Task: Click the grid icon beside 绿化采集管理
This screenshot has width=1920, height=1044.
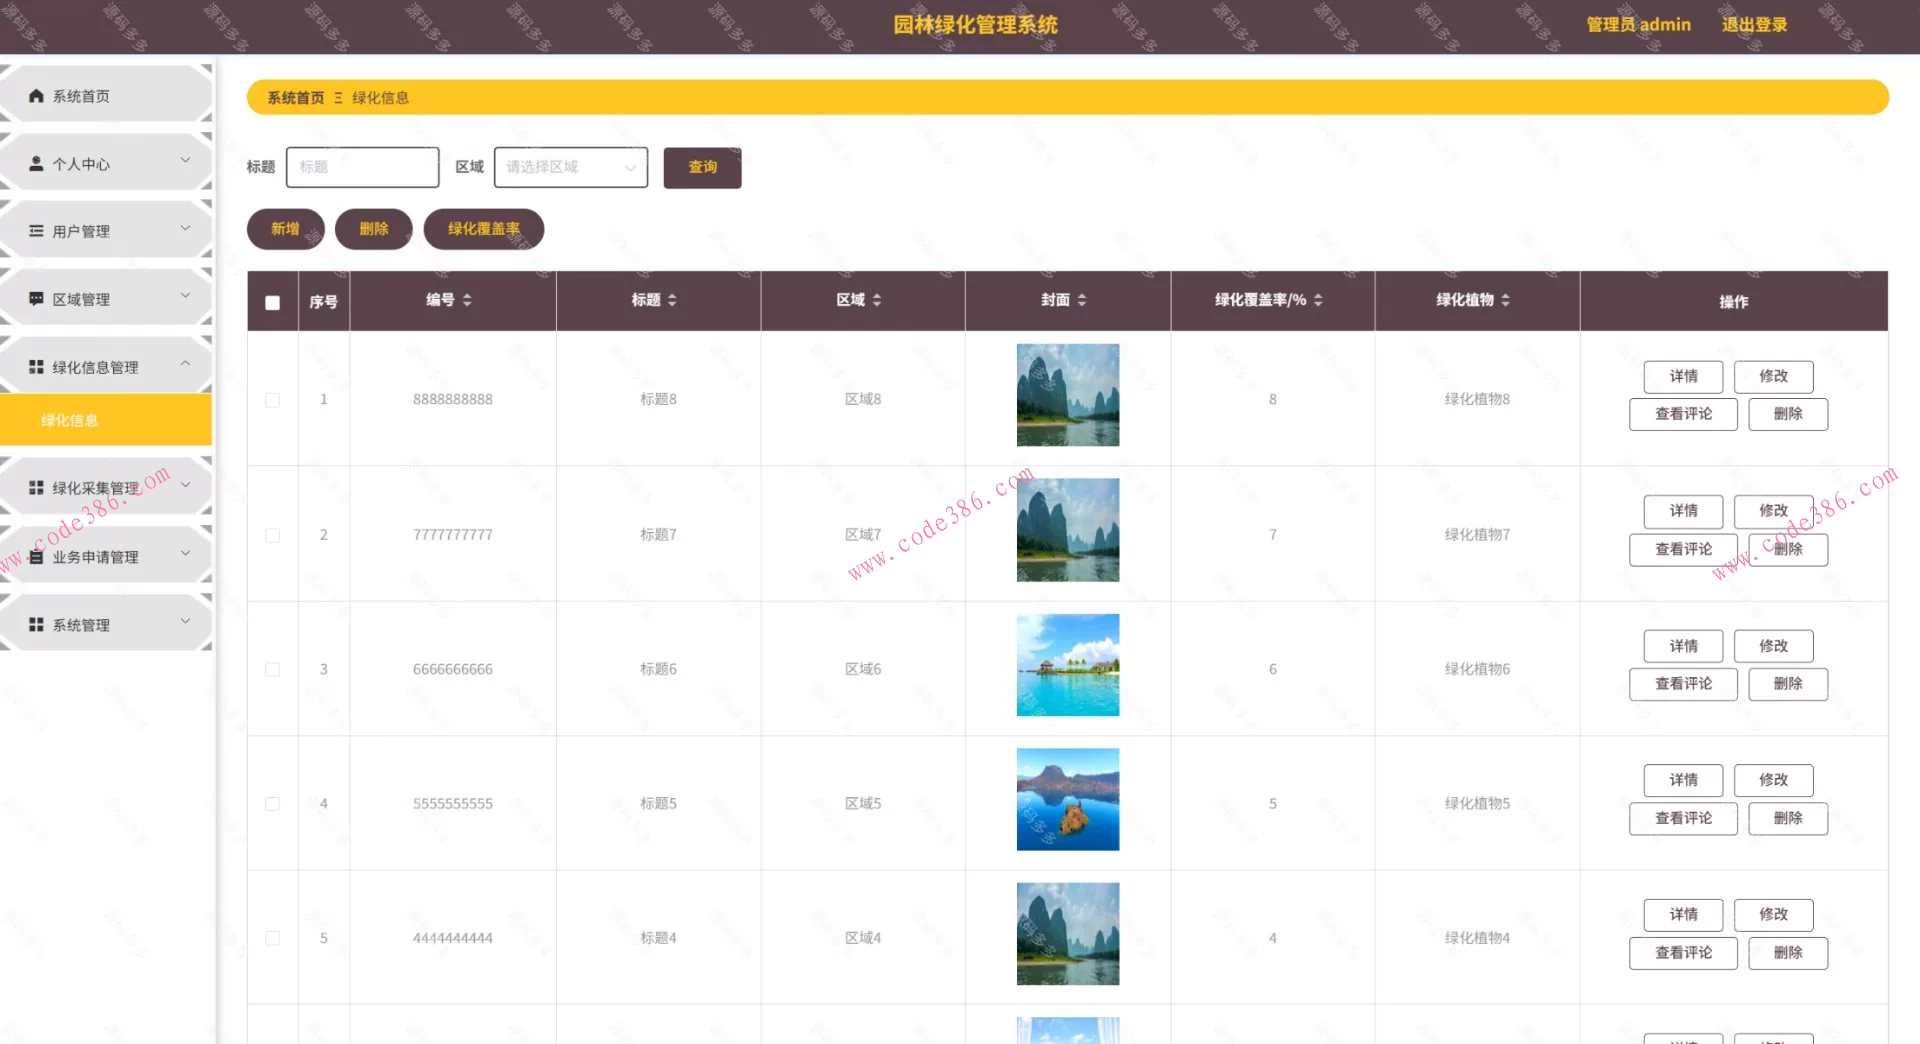Action: [37, 488]
